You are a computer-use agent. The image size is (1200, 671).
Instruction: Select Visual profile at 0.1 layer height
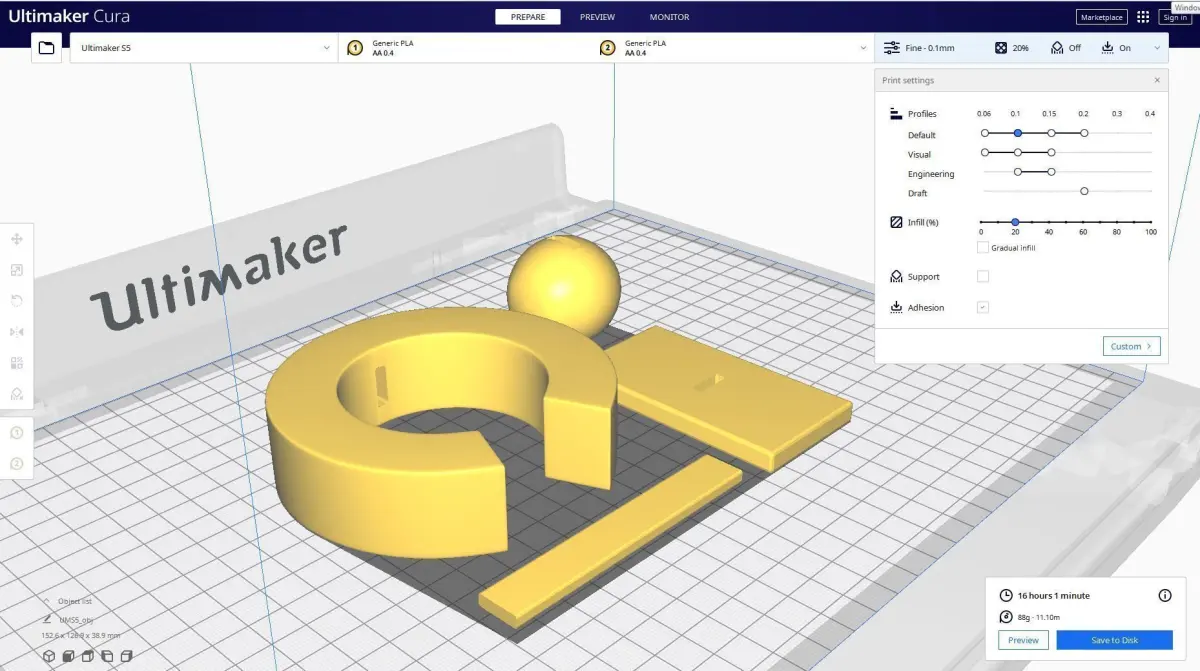(x=1017, y=152)
